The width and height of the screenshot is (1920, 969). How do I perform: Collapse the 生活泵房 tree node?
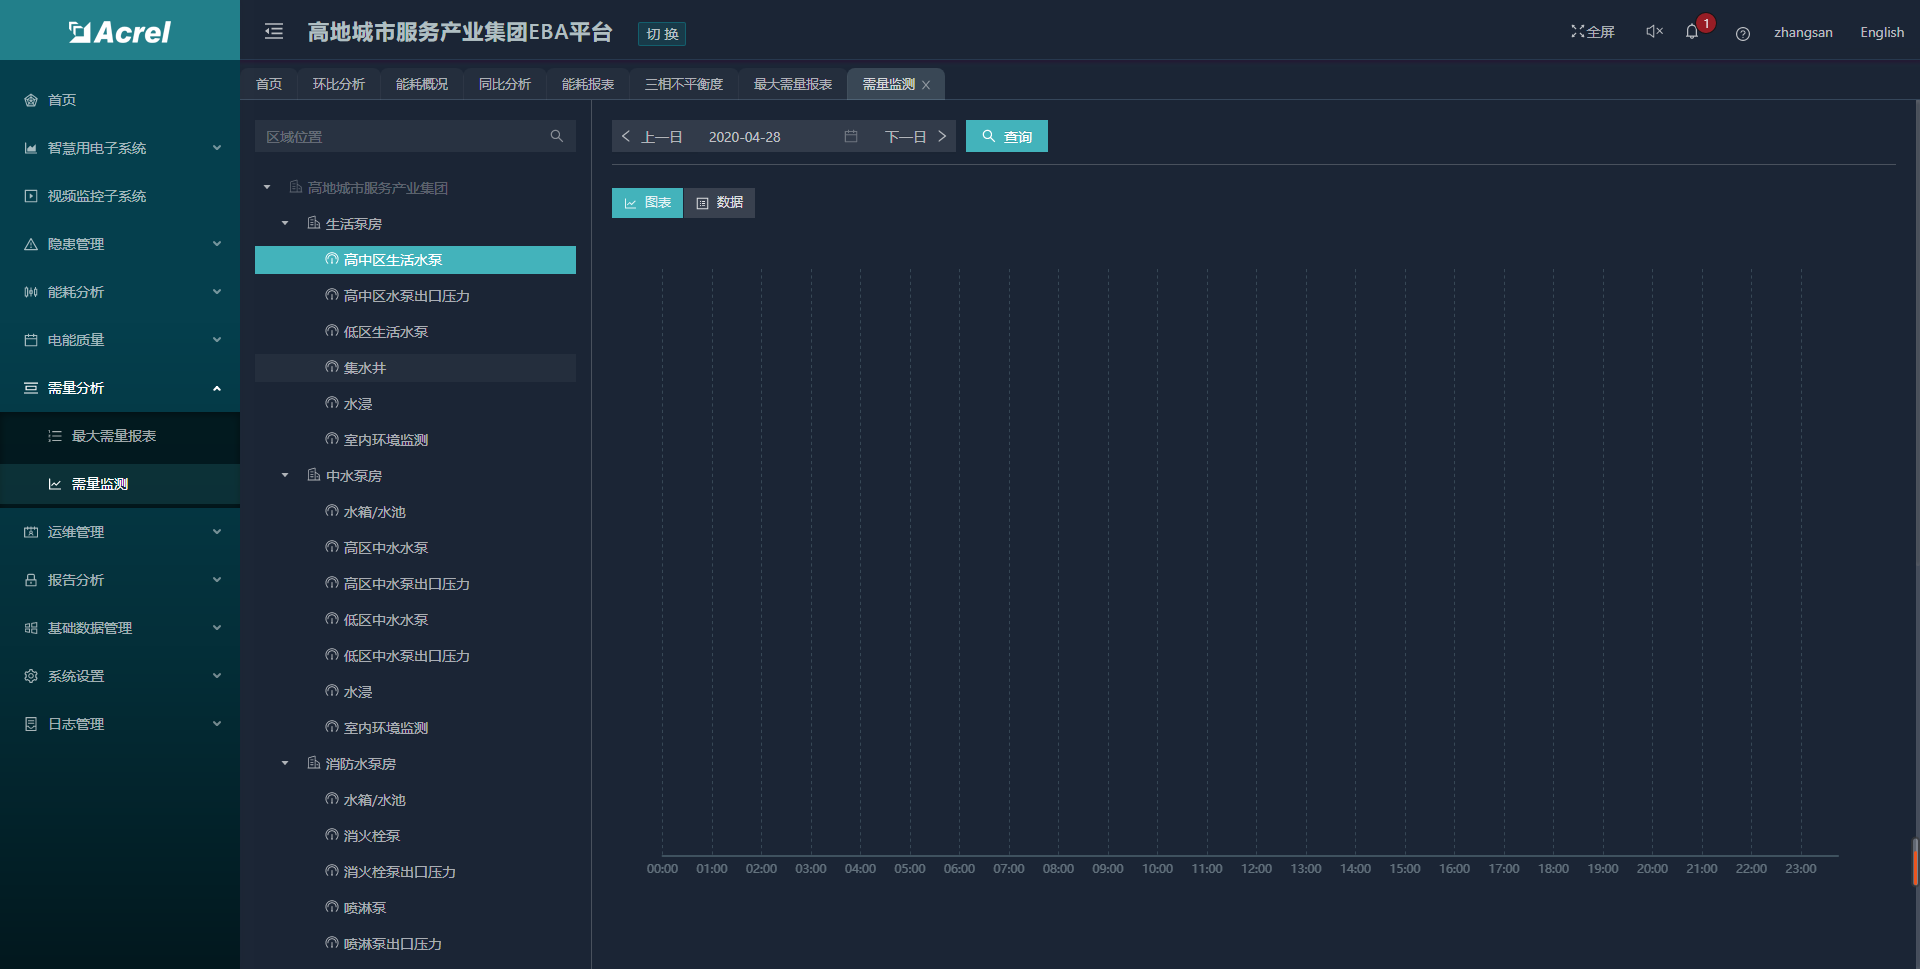pos(285,224)
